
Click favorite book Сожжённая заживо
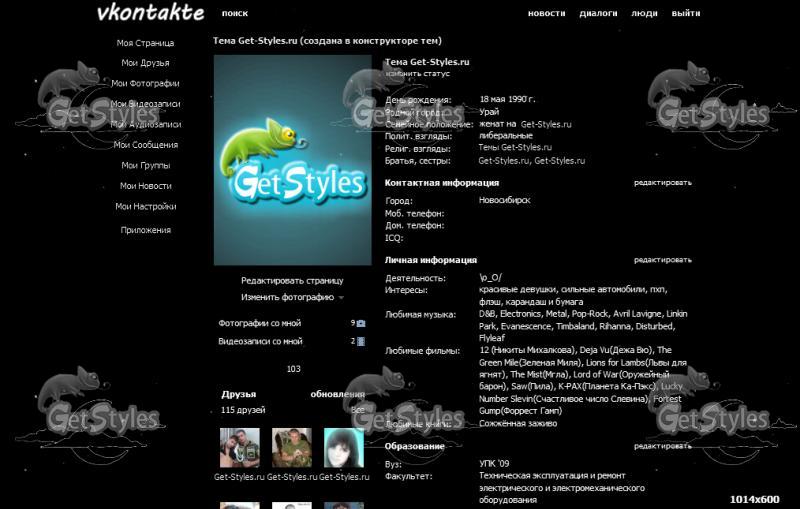pyautogui.click(x=518, y=423)
